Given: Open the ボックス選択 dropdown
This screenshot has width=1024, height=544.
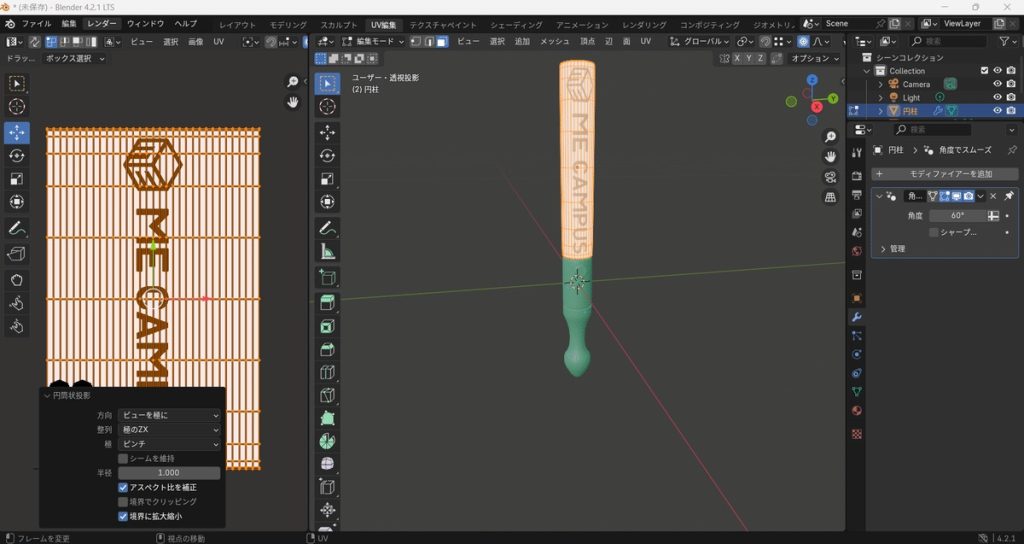Looking at the screenshot, I should tap(74, 58).
